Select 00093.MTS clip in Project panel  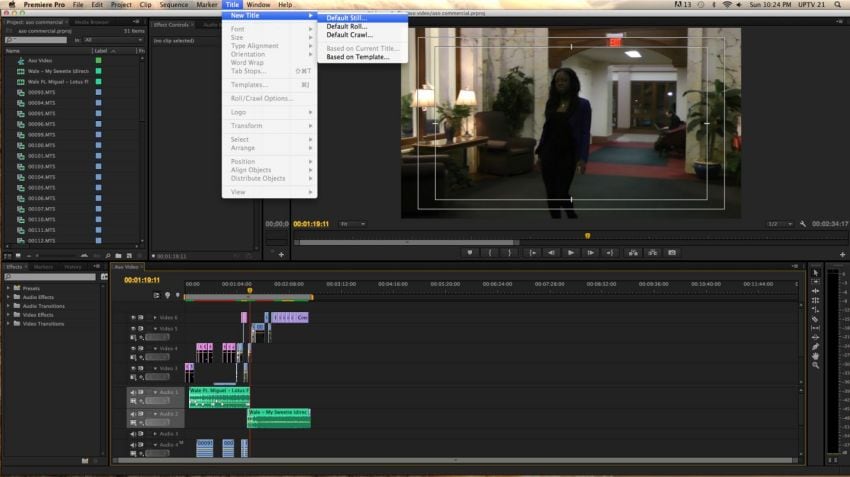pos(42,92)
